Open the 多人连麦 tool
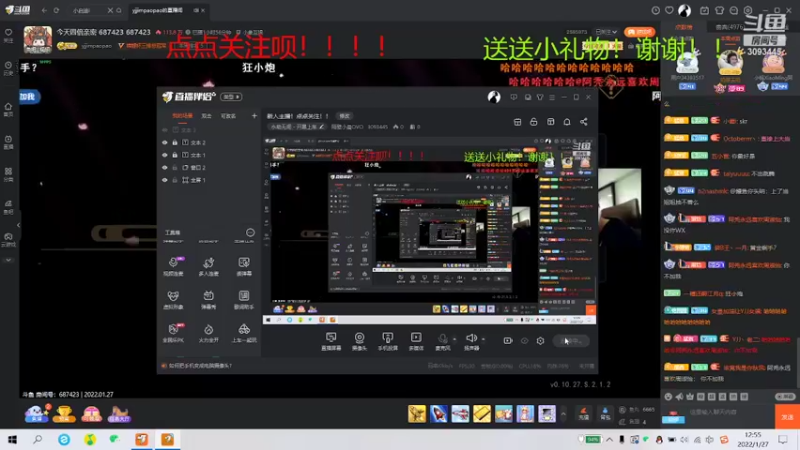The image size is (800, 450). (x=208, y=266)
